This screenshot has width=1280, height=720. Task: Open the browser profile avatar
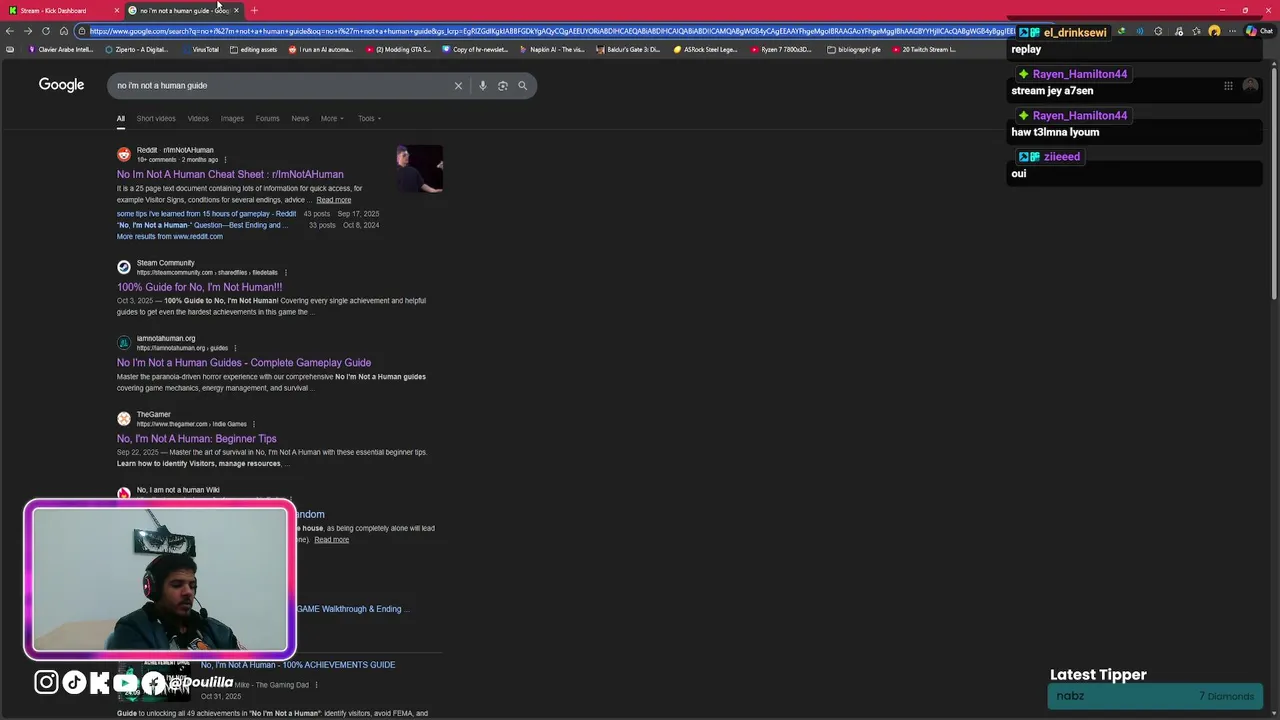pyautogui.click(x=1214, y=31)
